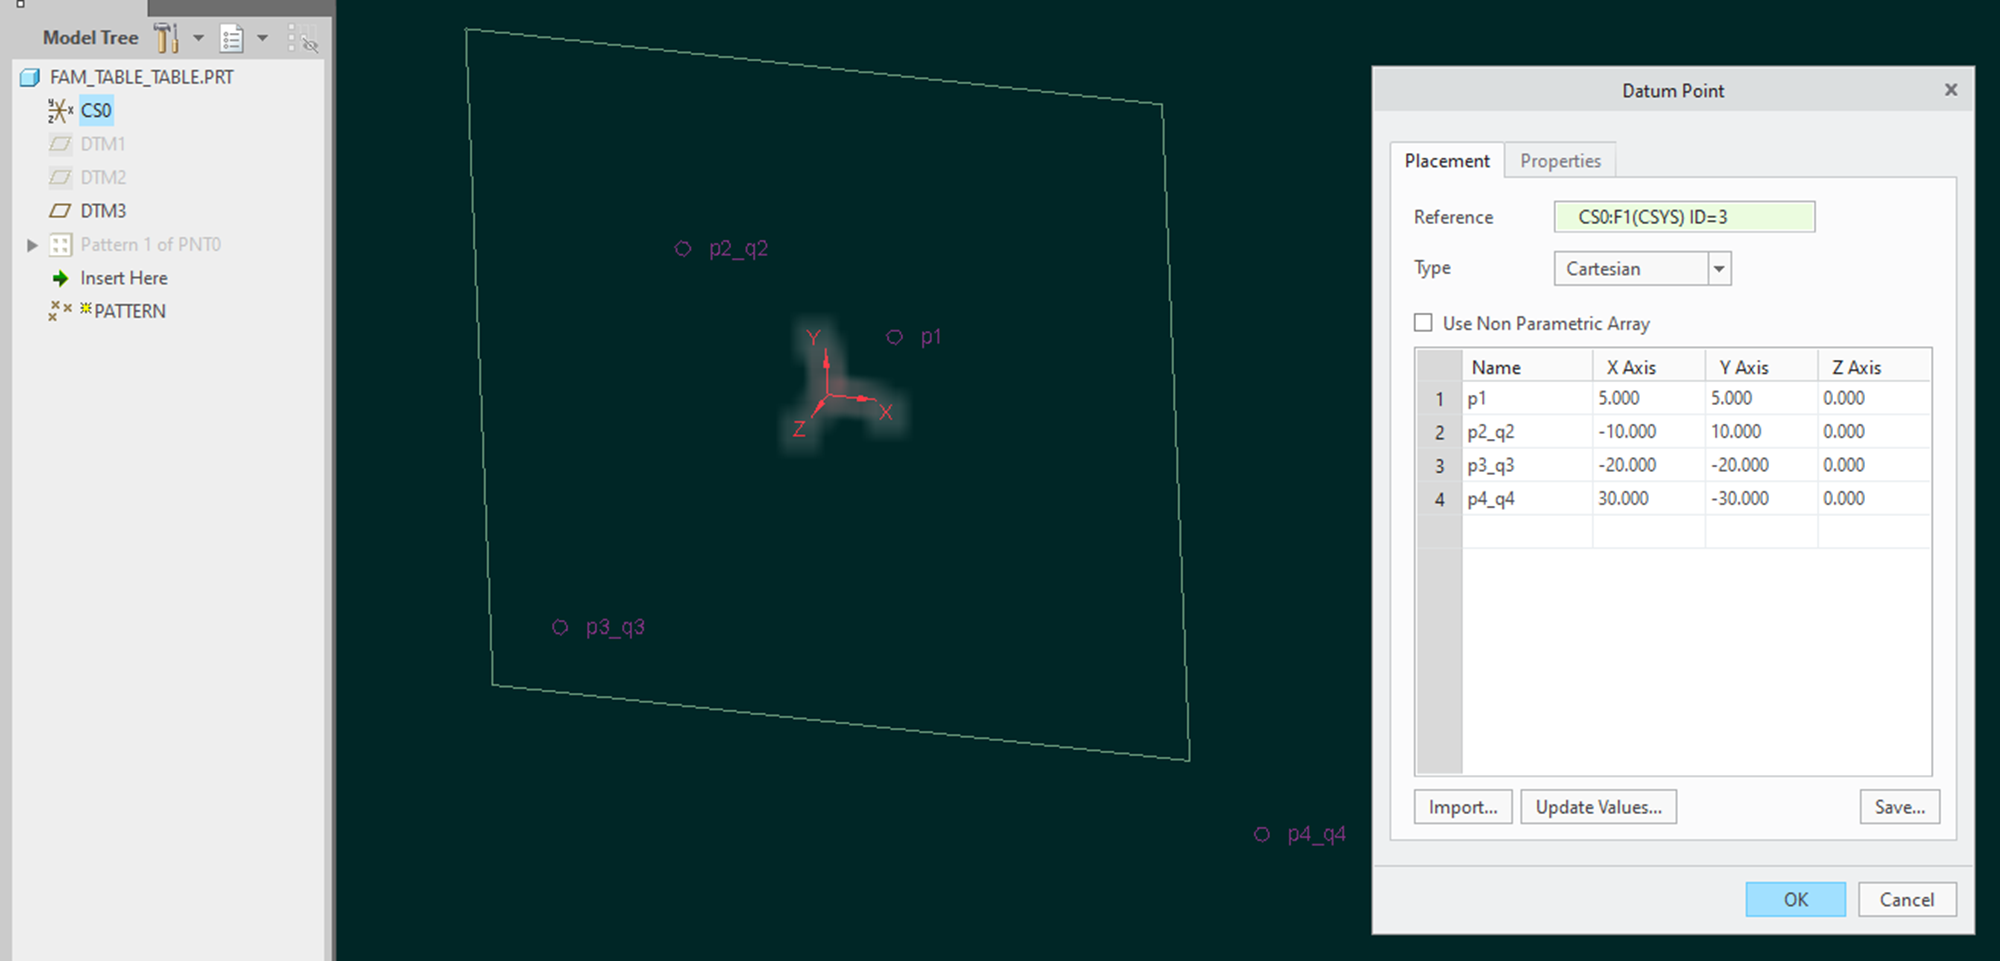Select the CS0 coordinate system icon
Screen dimensions: 2000x961
60,110
